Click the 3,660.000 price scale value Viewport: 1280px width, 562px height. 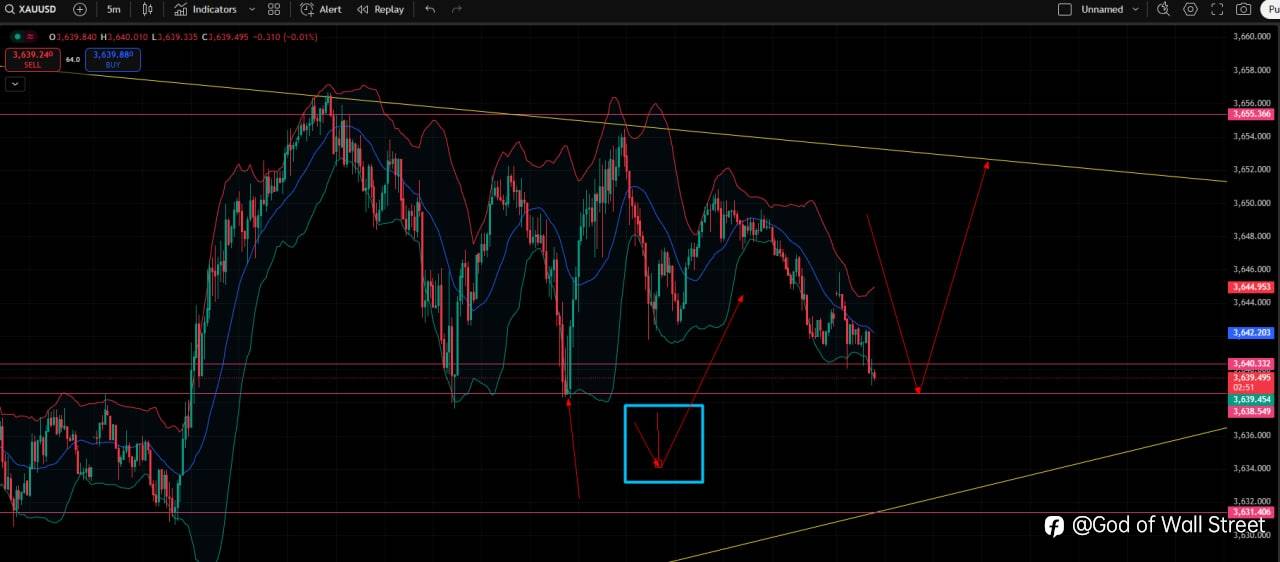(x=1252, y=37)
